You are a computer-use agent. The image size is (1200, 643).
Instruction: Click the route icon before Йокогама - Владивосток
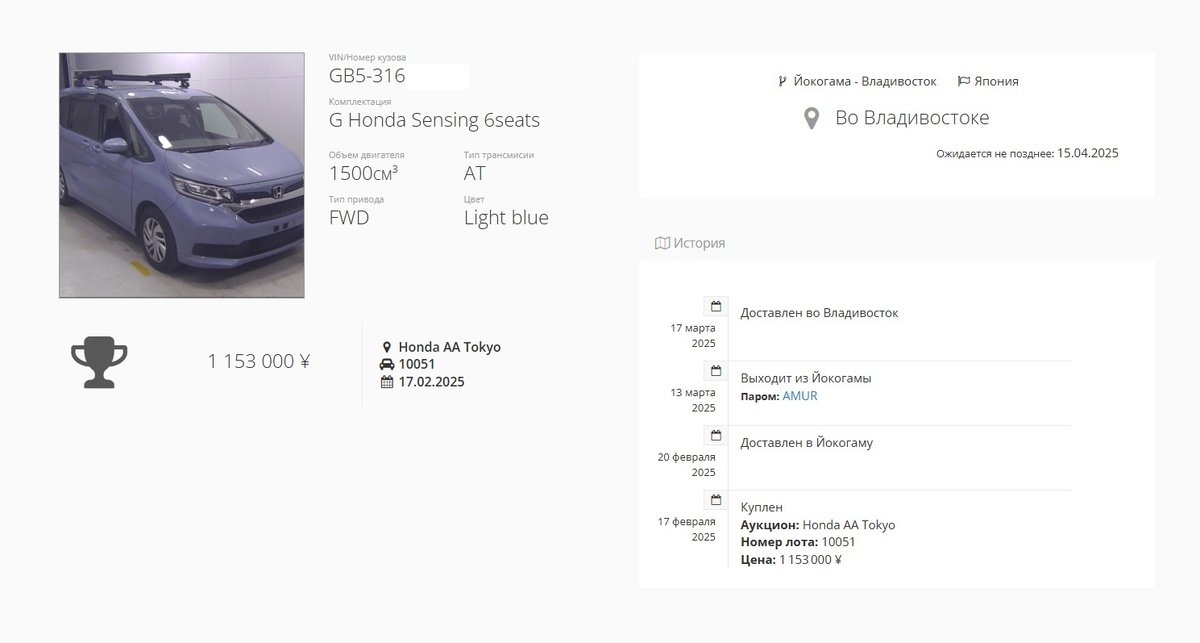783,81
